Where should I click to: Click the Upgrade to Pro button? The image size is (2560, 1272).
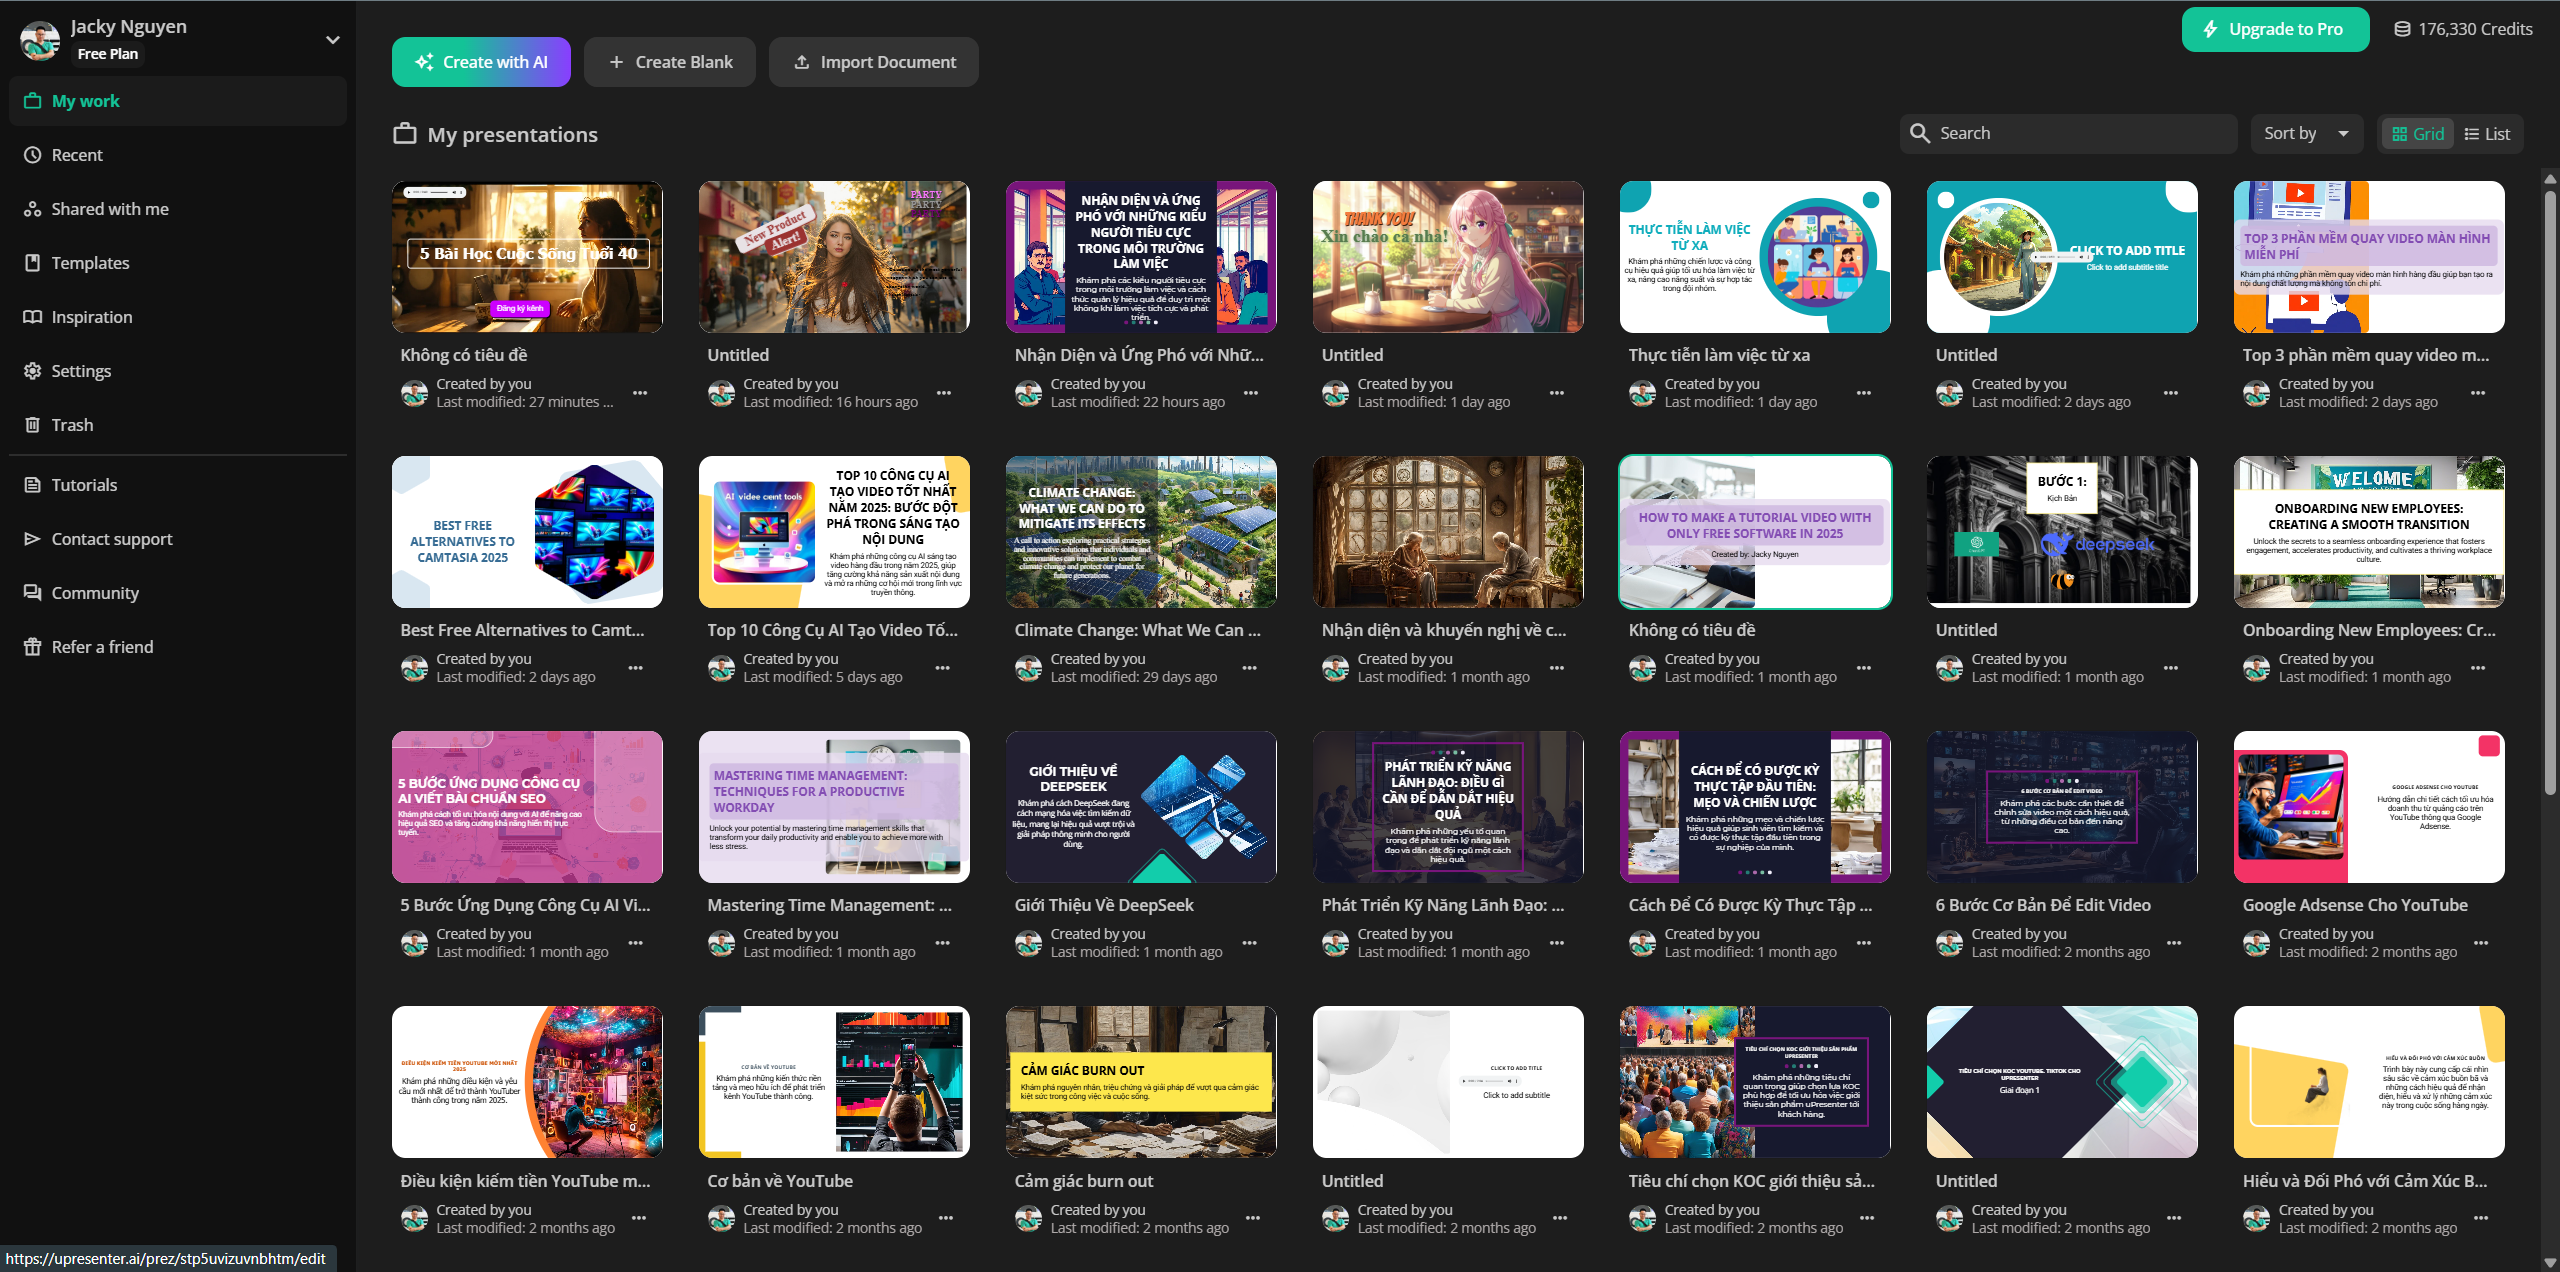pyautogui.click(x=2275, y=29)
